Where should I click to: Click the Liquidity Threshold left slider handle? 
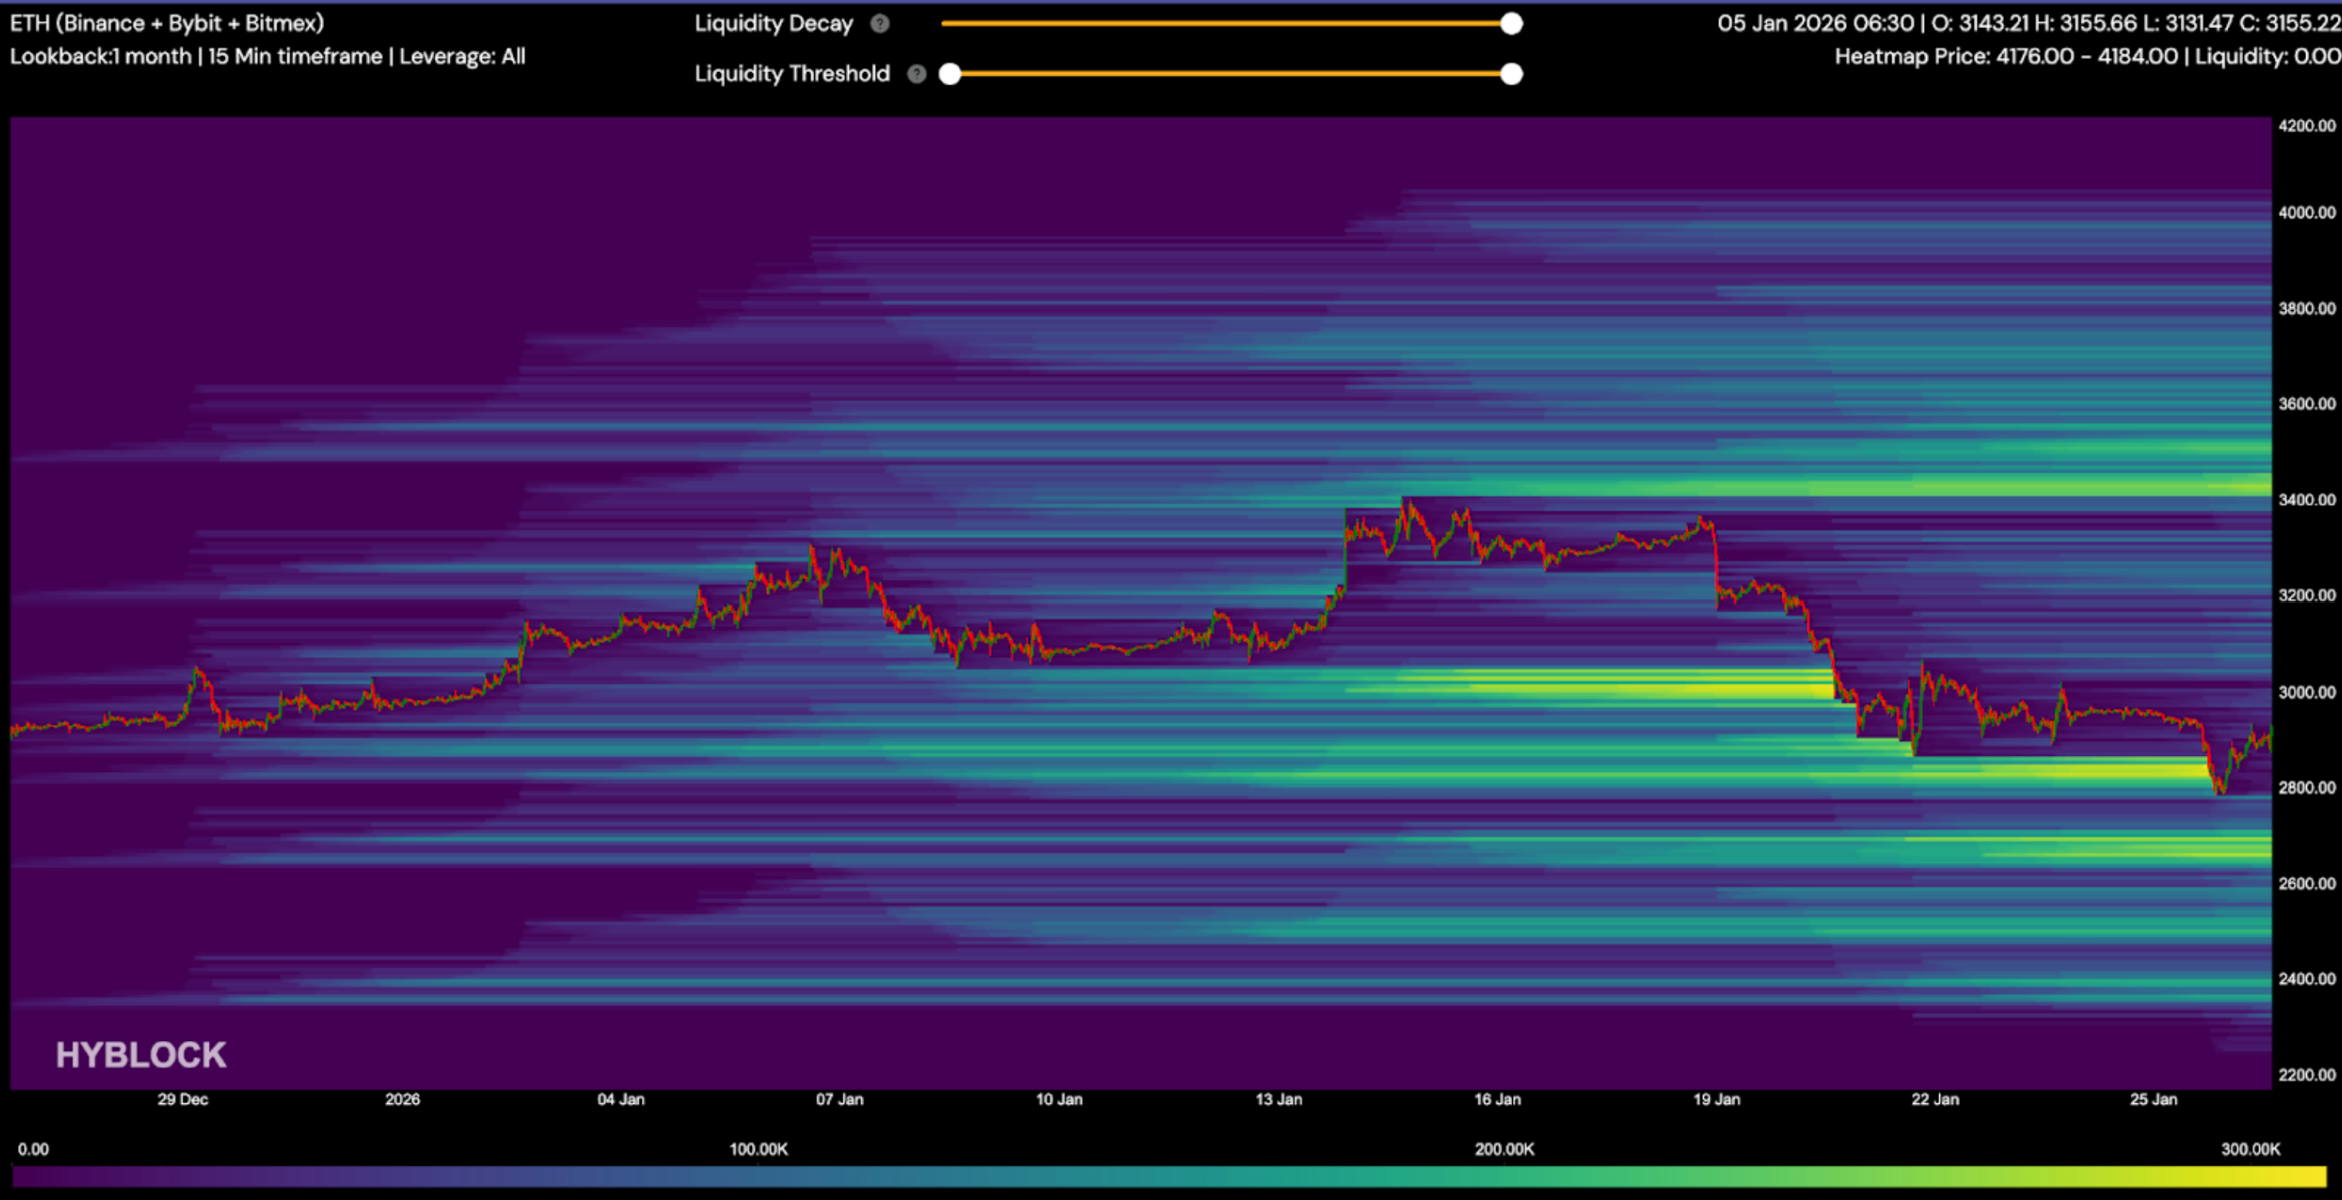point(950,74)
